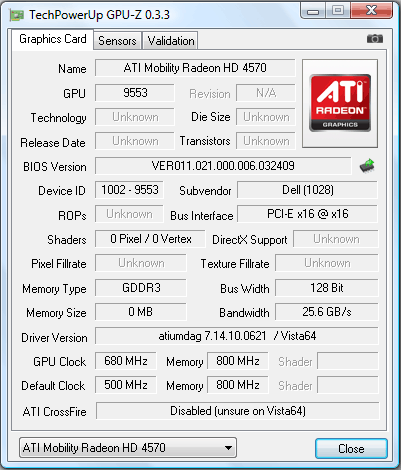Screen dimensions: 401x470
Task: Click the empty Shader field in Default Clock row
Action: click(348, 385)
